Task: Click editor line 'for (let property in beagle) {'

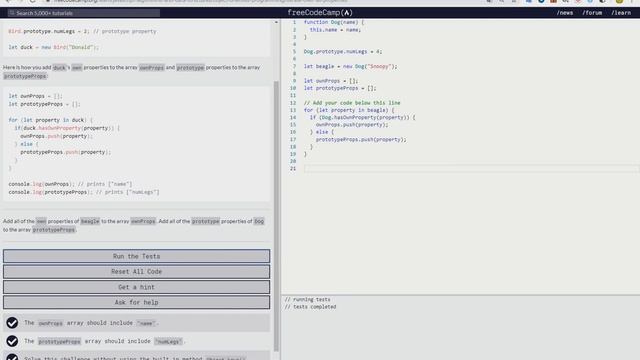Action: point(349,110)
